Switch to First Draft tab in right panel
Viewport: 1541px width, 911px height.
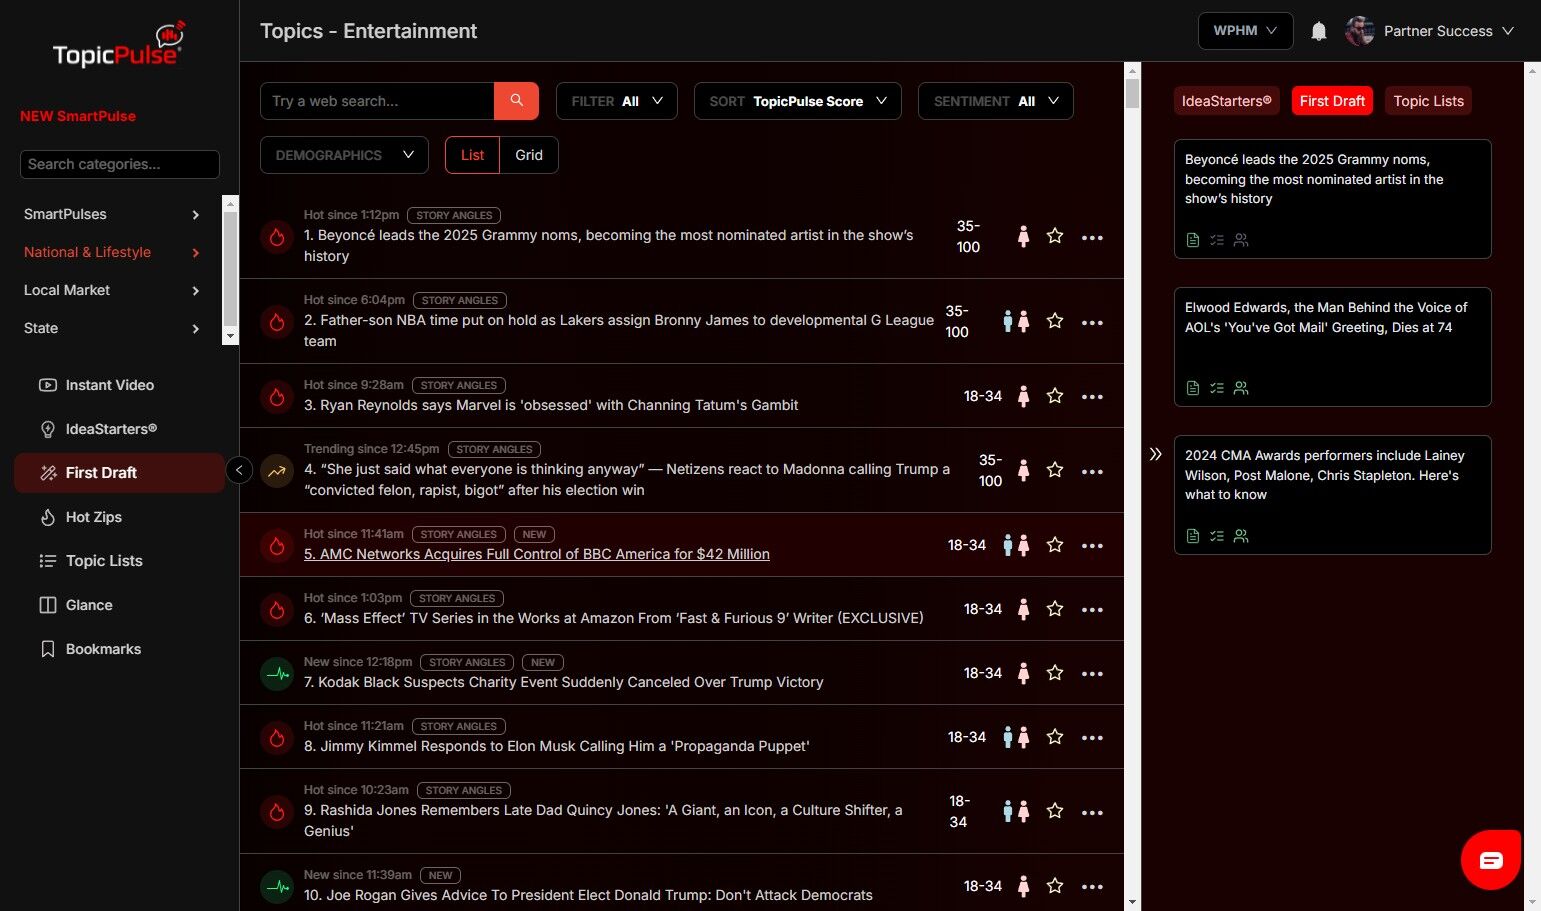point(1332,101)
